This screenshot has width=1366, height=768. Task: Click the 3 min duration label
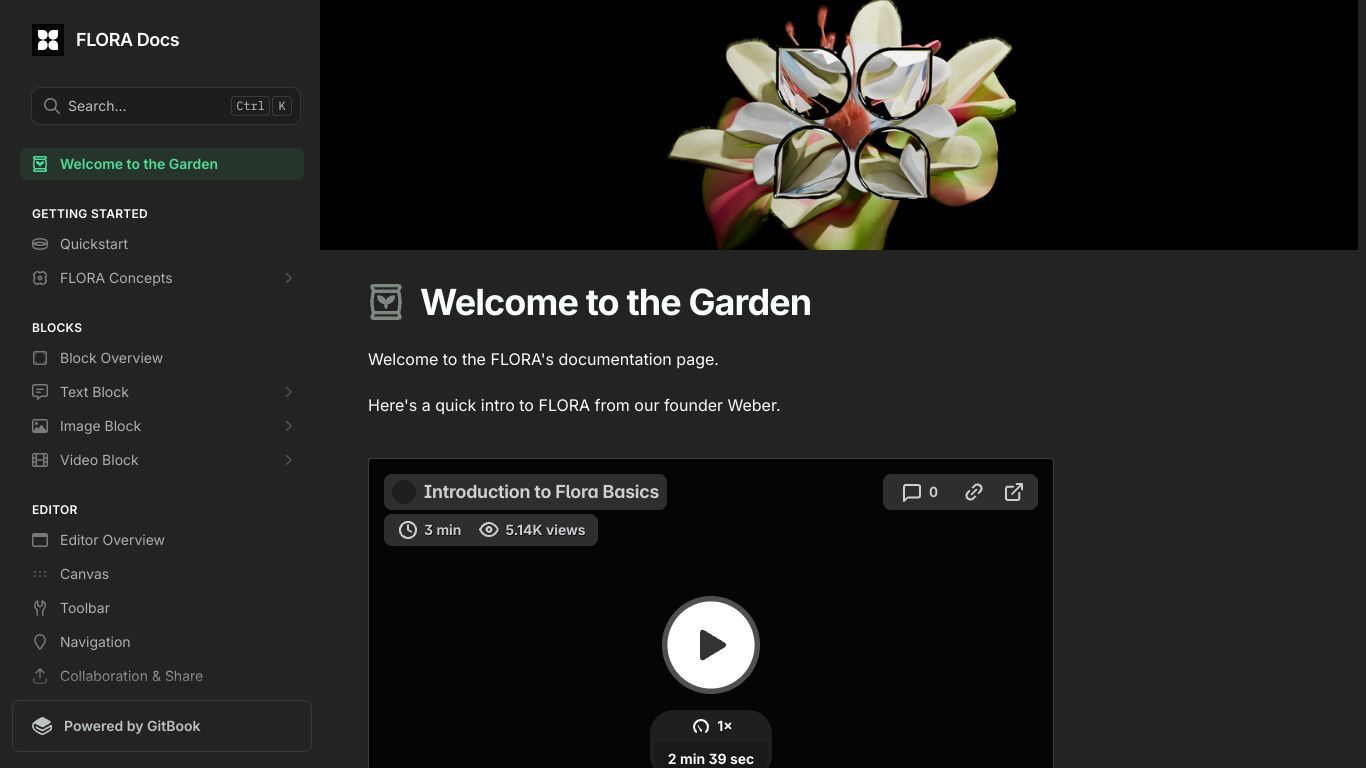(x=442, y=530)
